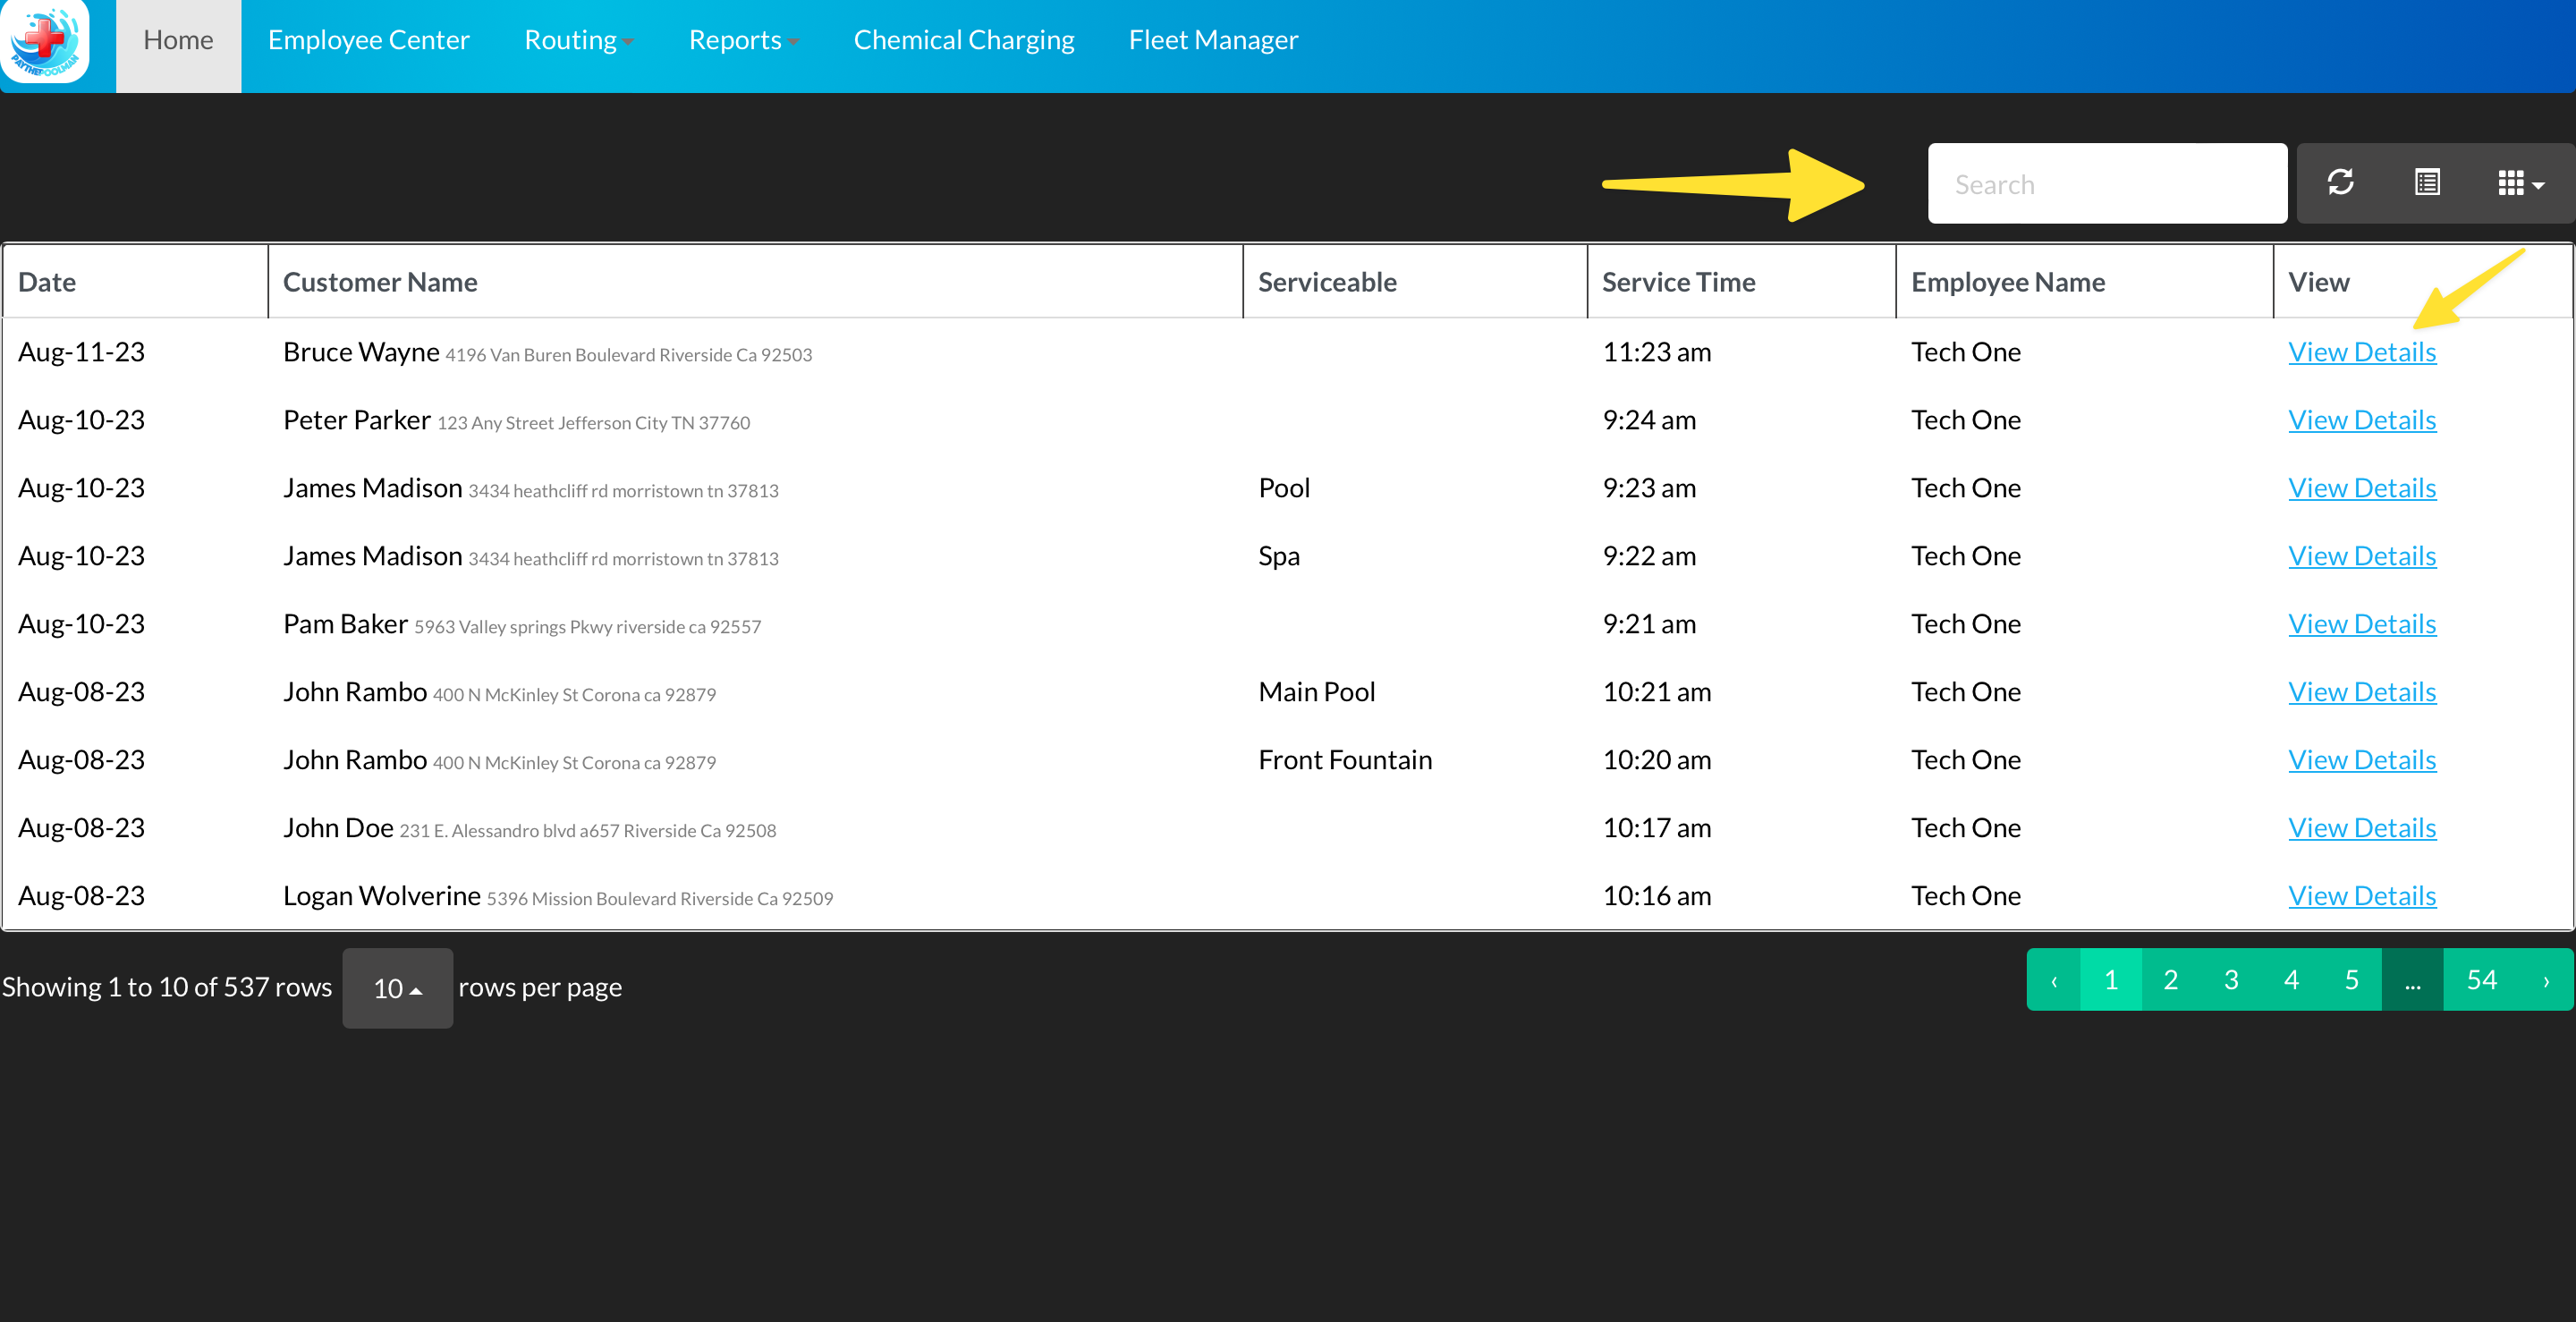This screenshot has width=2576, height=1322.
Task: Open View Details for Pam Baker
Action: 2361,624
